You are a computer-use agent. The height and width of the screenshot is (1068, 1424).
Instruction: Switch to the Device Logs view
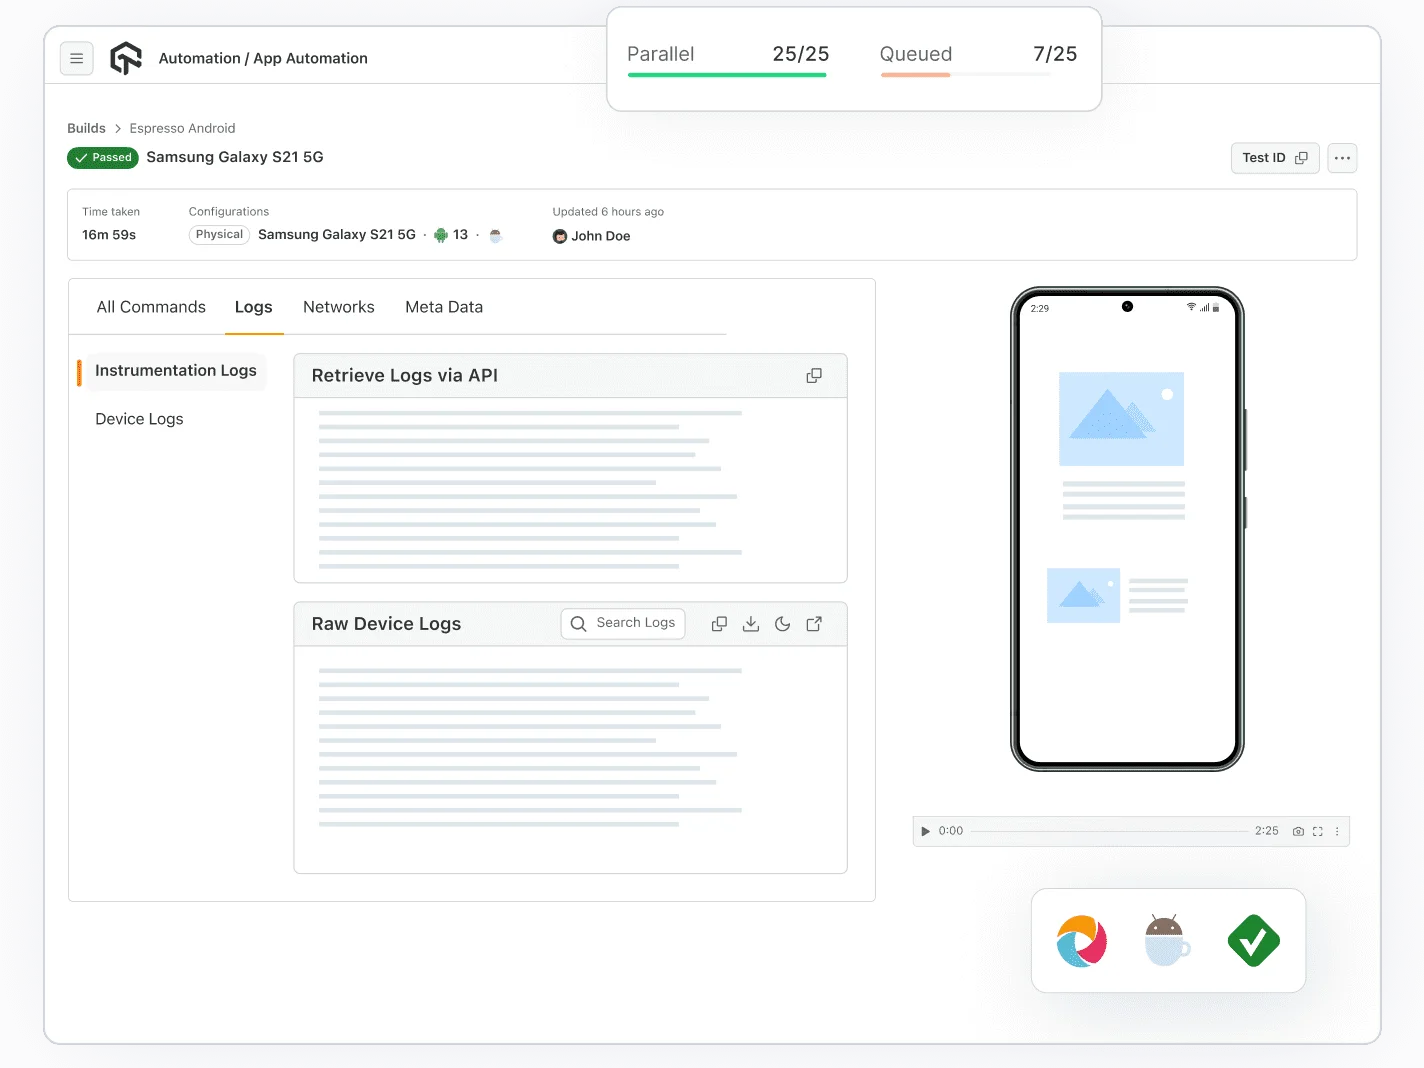pos(139,418)
